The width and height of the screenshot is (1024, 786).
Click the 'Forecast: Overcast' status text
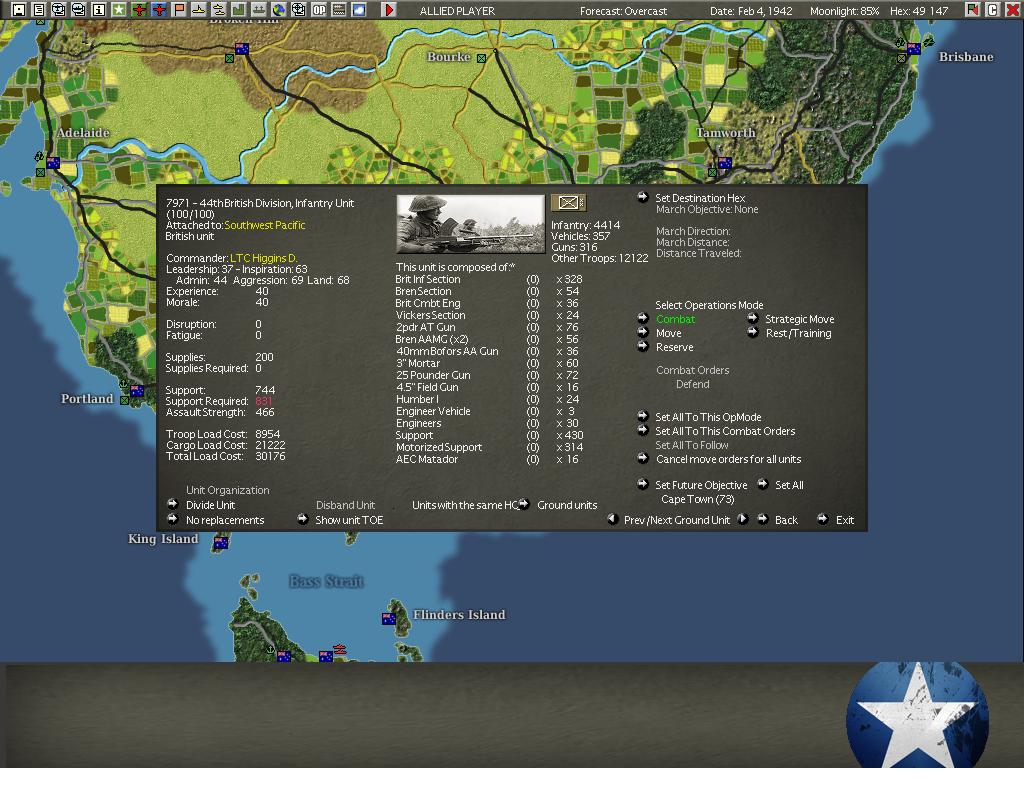(x=623, y=11)
